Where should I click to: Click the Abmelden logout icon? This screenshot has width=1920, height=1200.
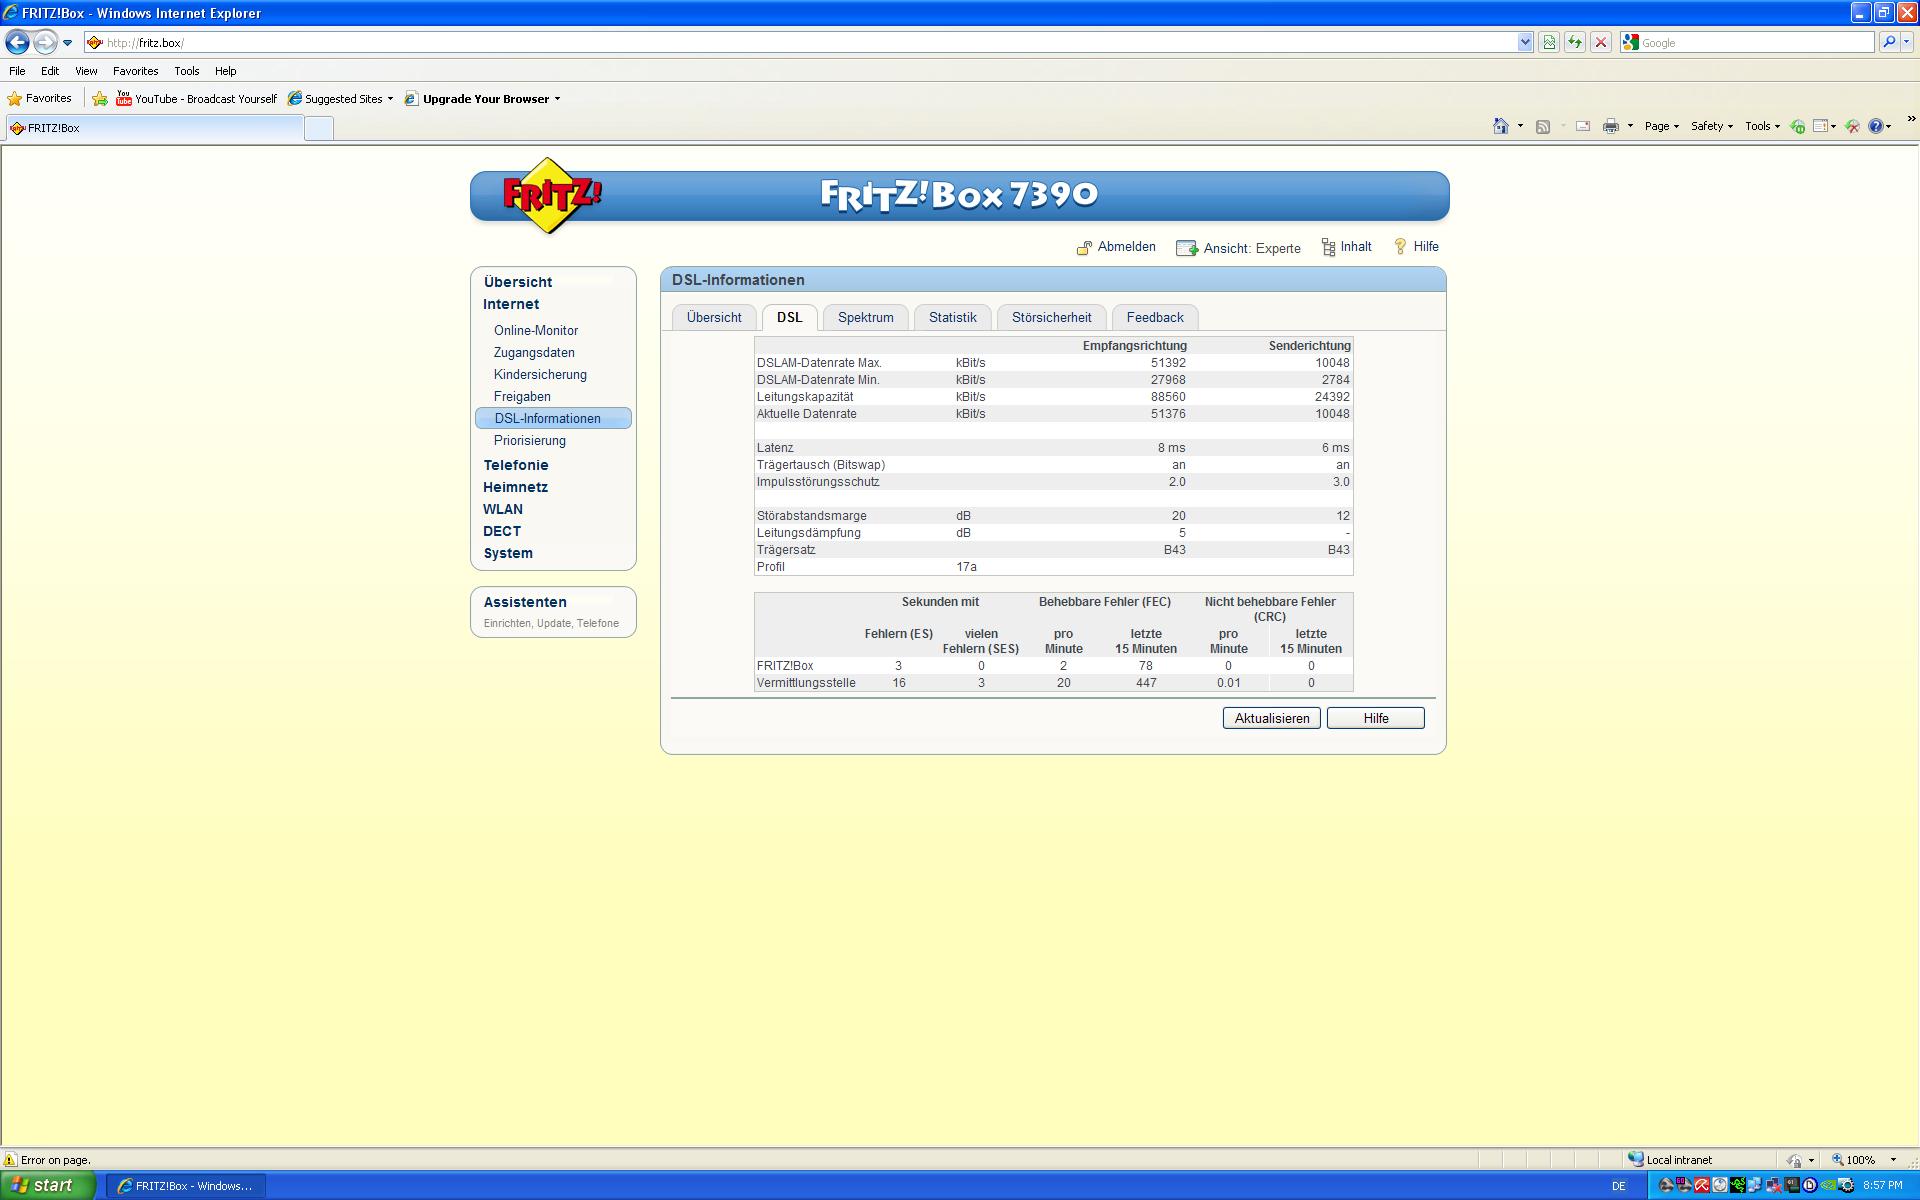tap(1084, 248)
